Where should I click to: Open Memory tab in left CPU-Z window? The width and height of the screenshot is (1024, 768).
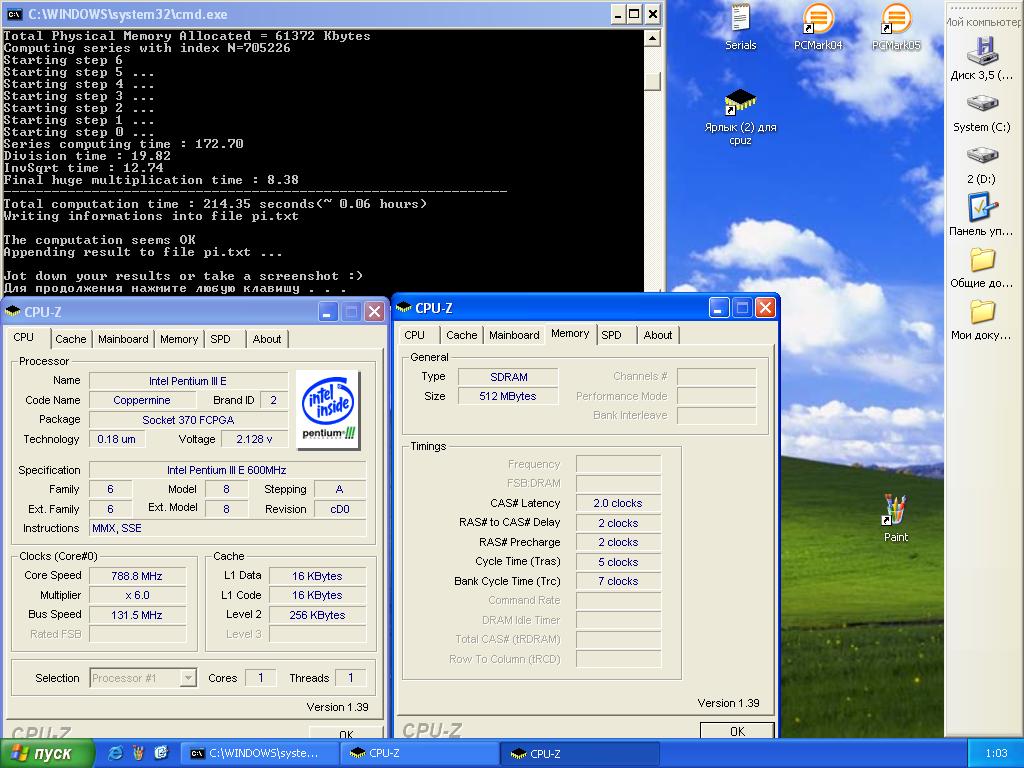pos(178,339)
